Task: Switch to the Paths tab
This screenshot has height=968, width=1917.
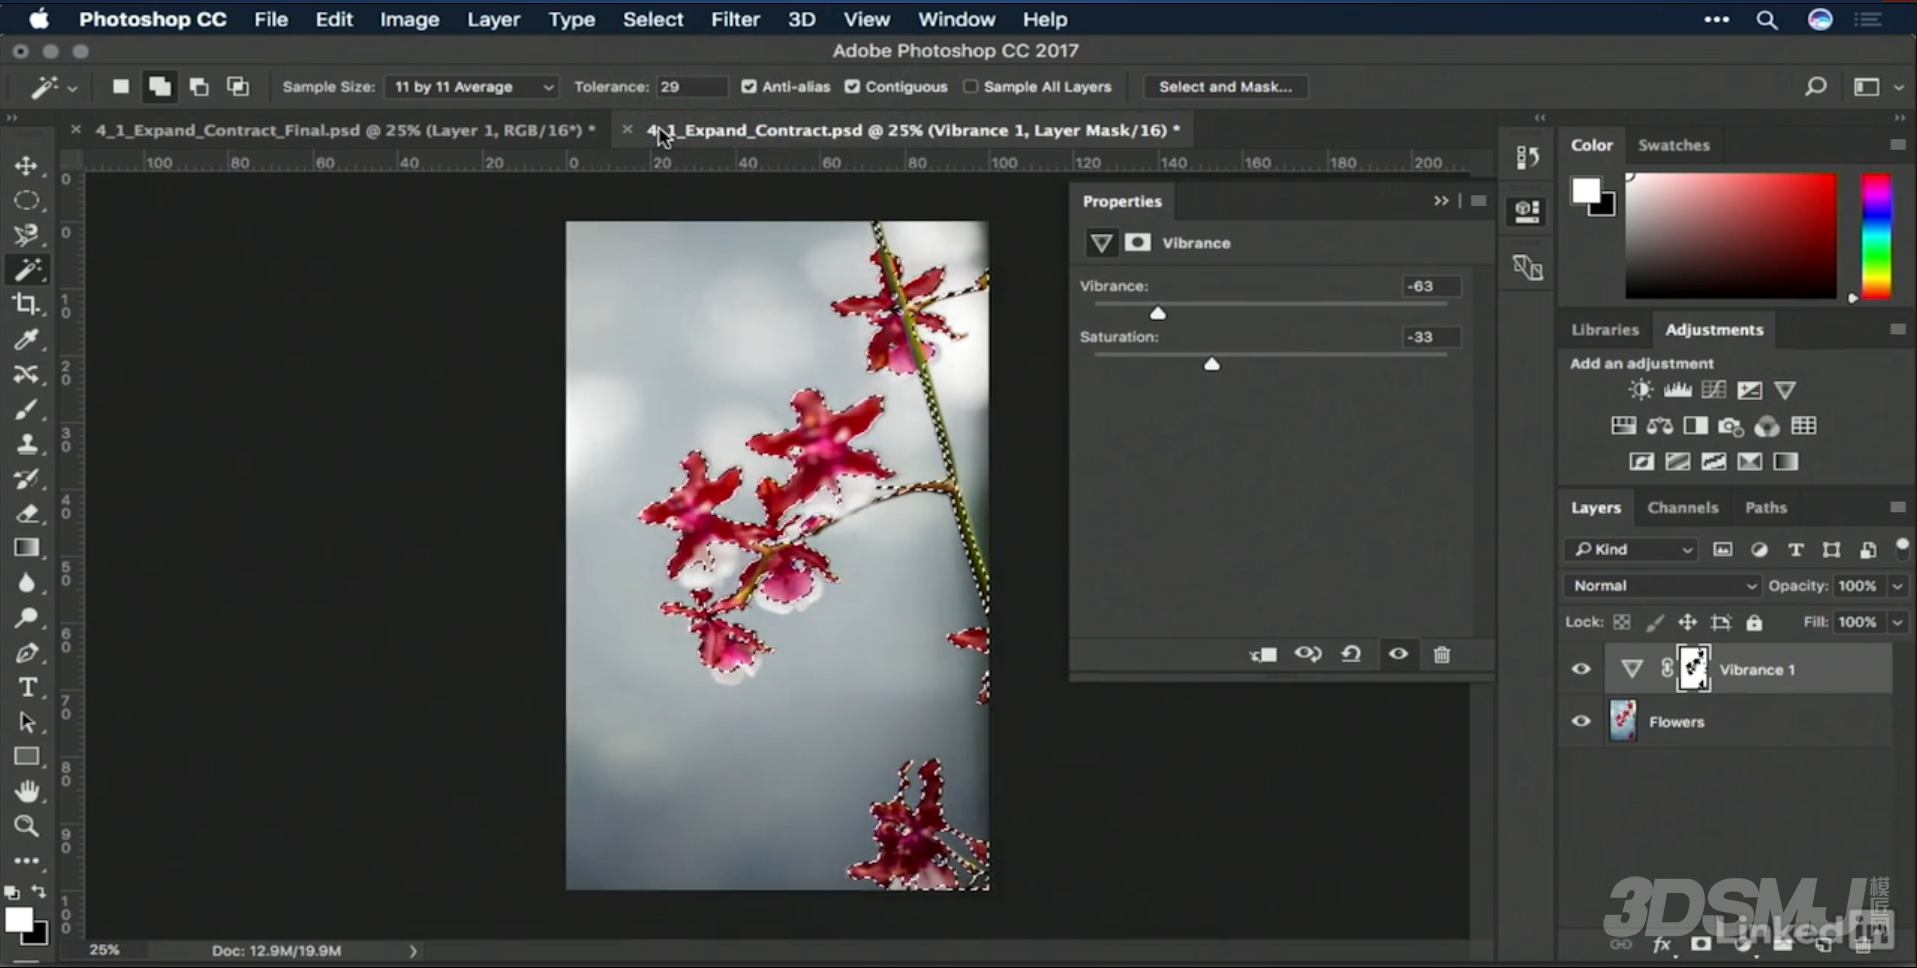Action: (1765, 507)
